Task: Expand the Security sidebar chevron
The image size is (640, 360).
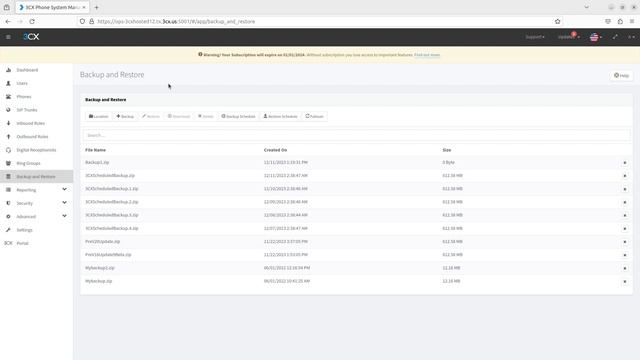Action: 64,202
